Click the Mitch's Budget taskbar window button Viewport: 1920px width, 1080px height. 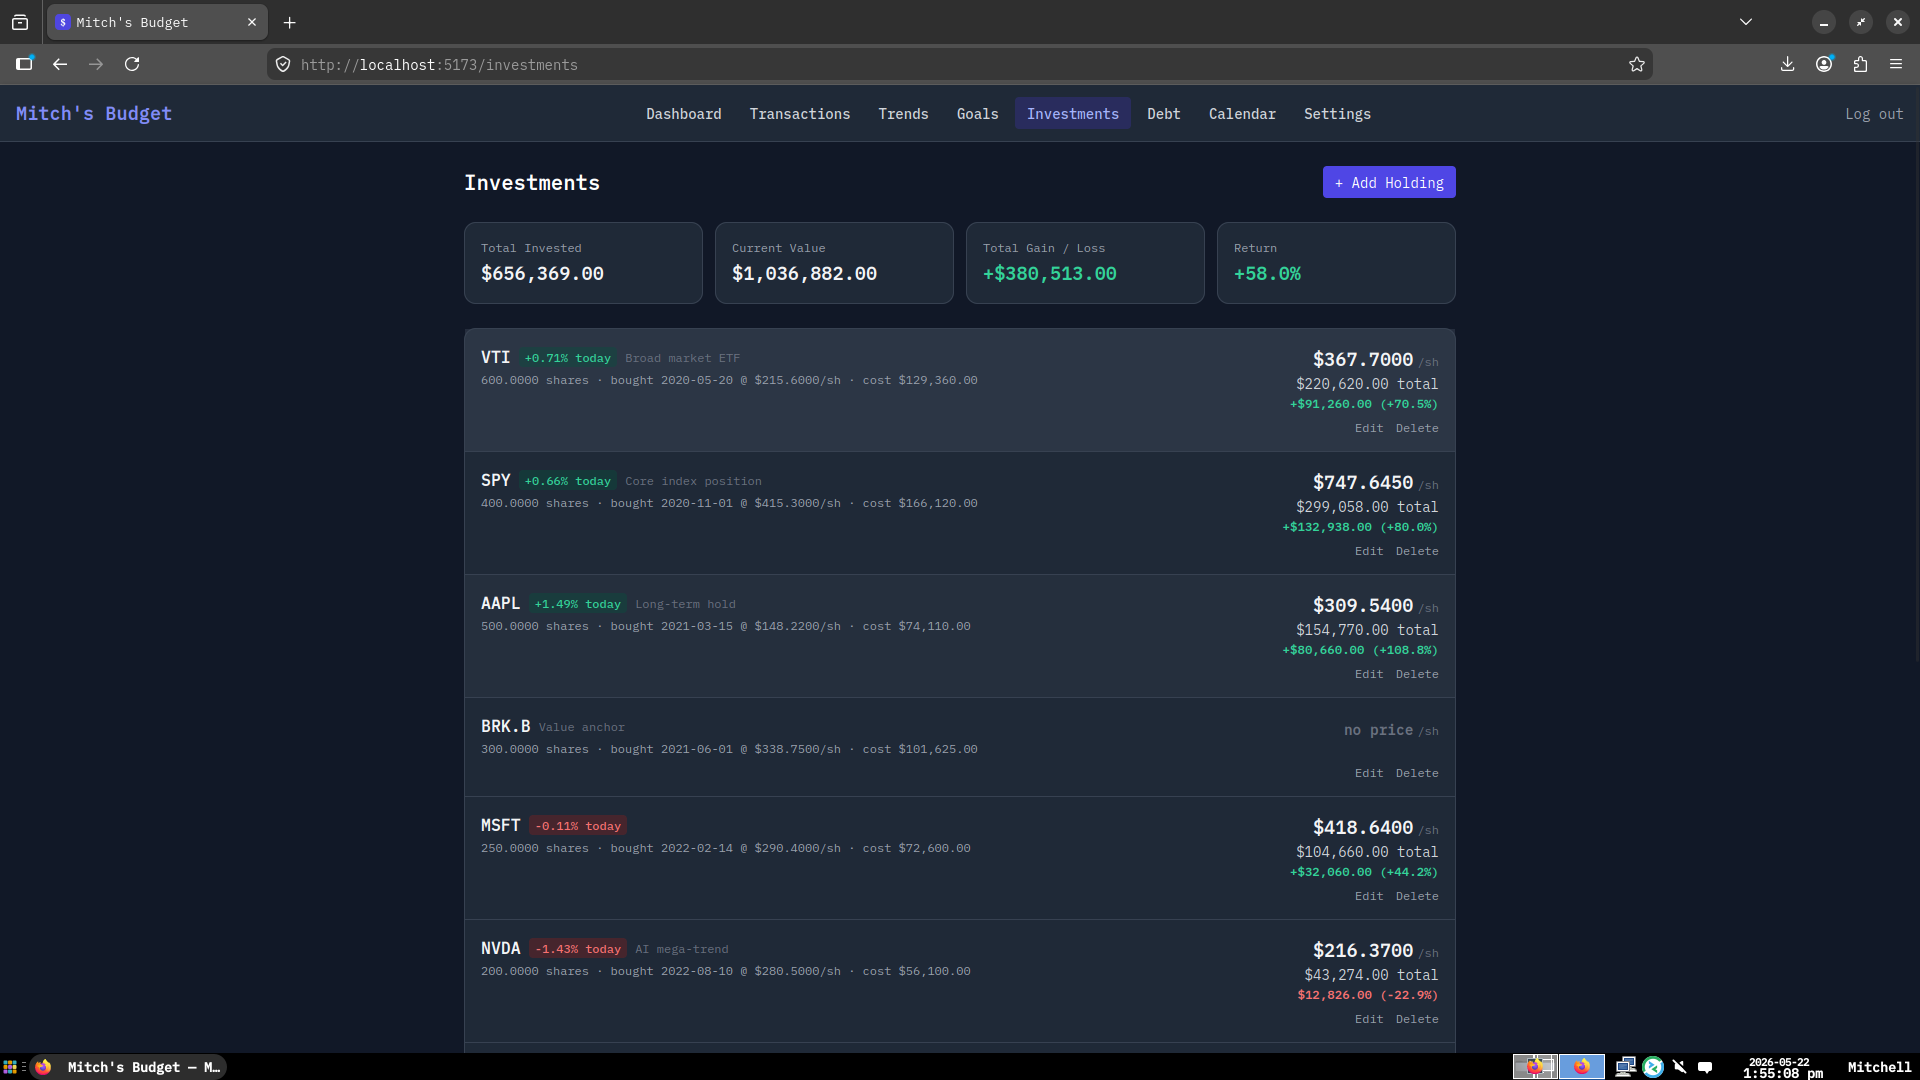coord(128,1067)
